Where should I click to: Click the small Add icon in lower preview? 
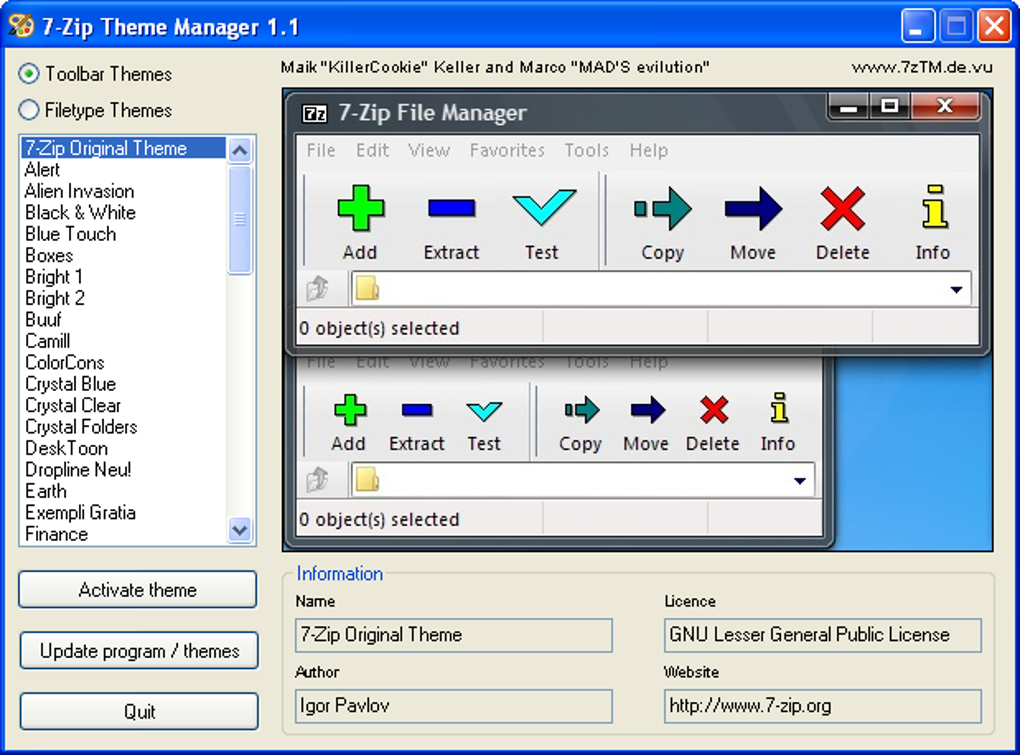[350, 410]
